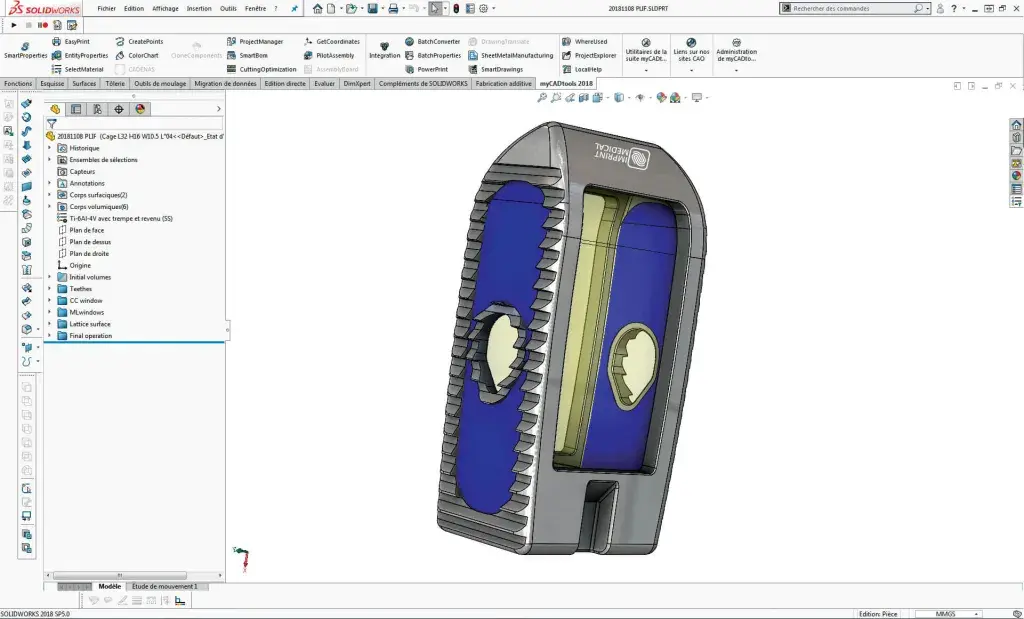Open the SheetMetalManufacturing tool
1024x619 pixels.
point(517,56)
